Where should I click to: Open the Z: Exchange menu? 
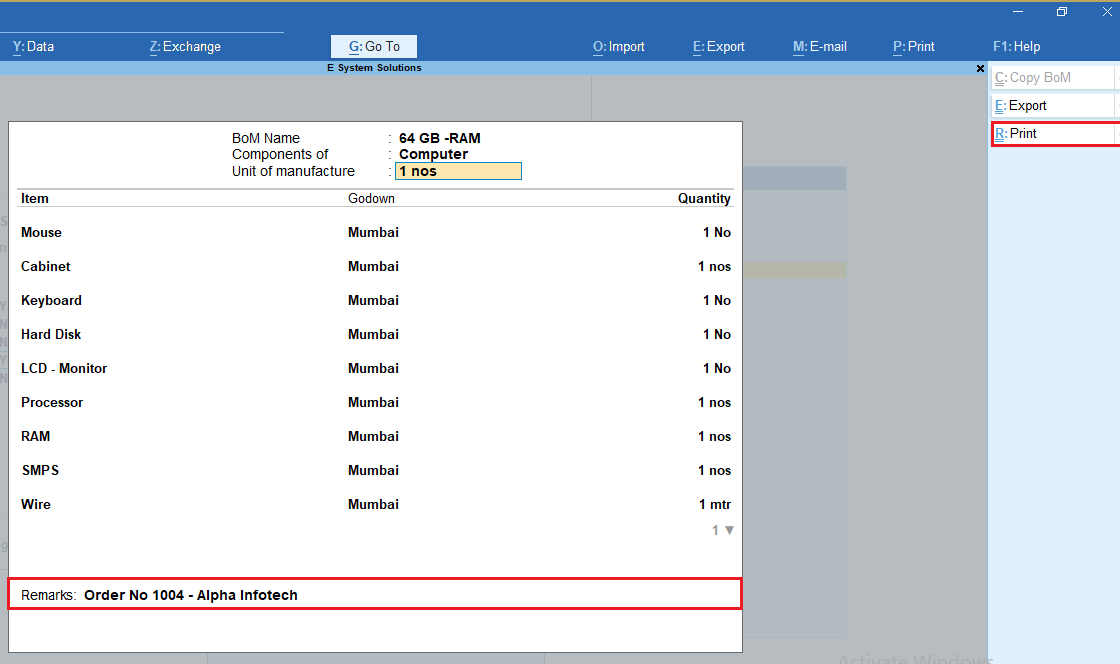(x=184, y=46)
